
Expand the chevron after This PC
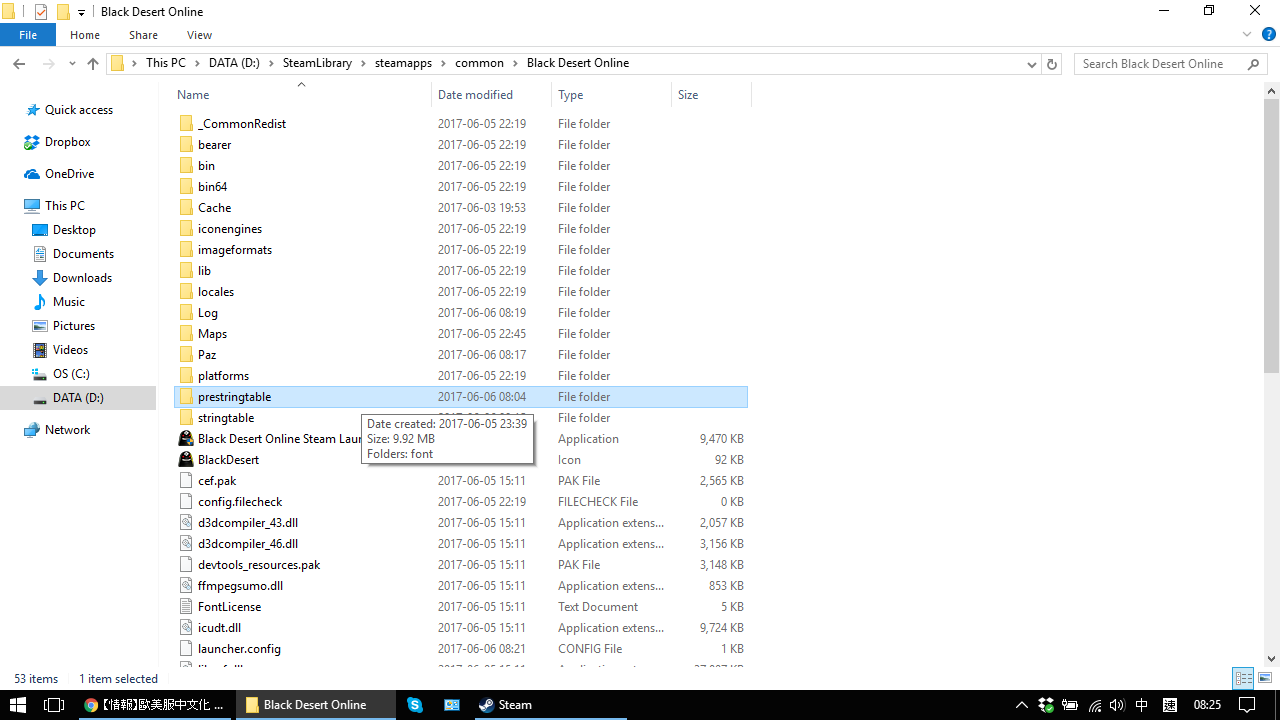(197, 63)
